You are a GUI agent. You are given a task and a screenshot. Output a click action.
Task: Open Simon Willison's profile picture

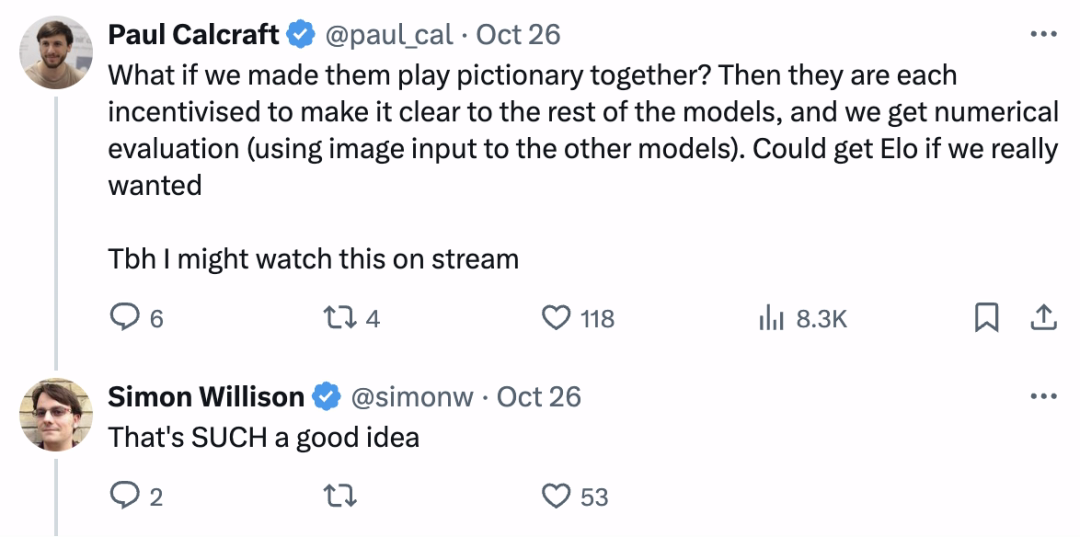[56, 415]
